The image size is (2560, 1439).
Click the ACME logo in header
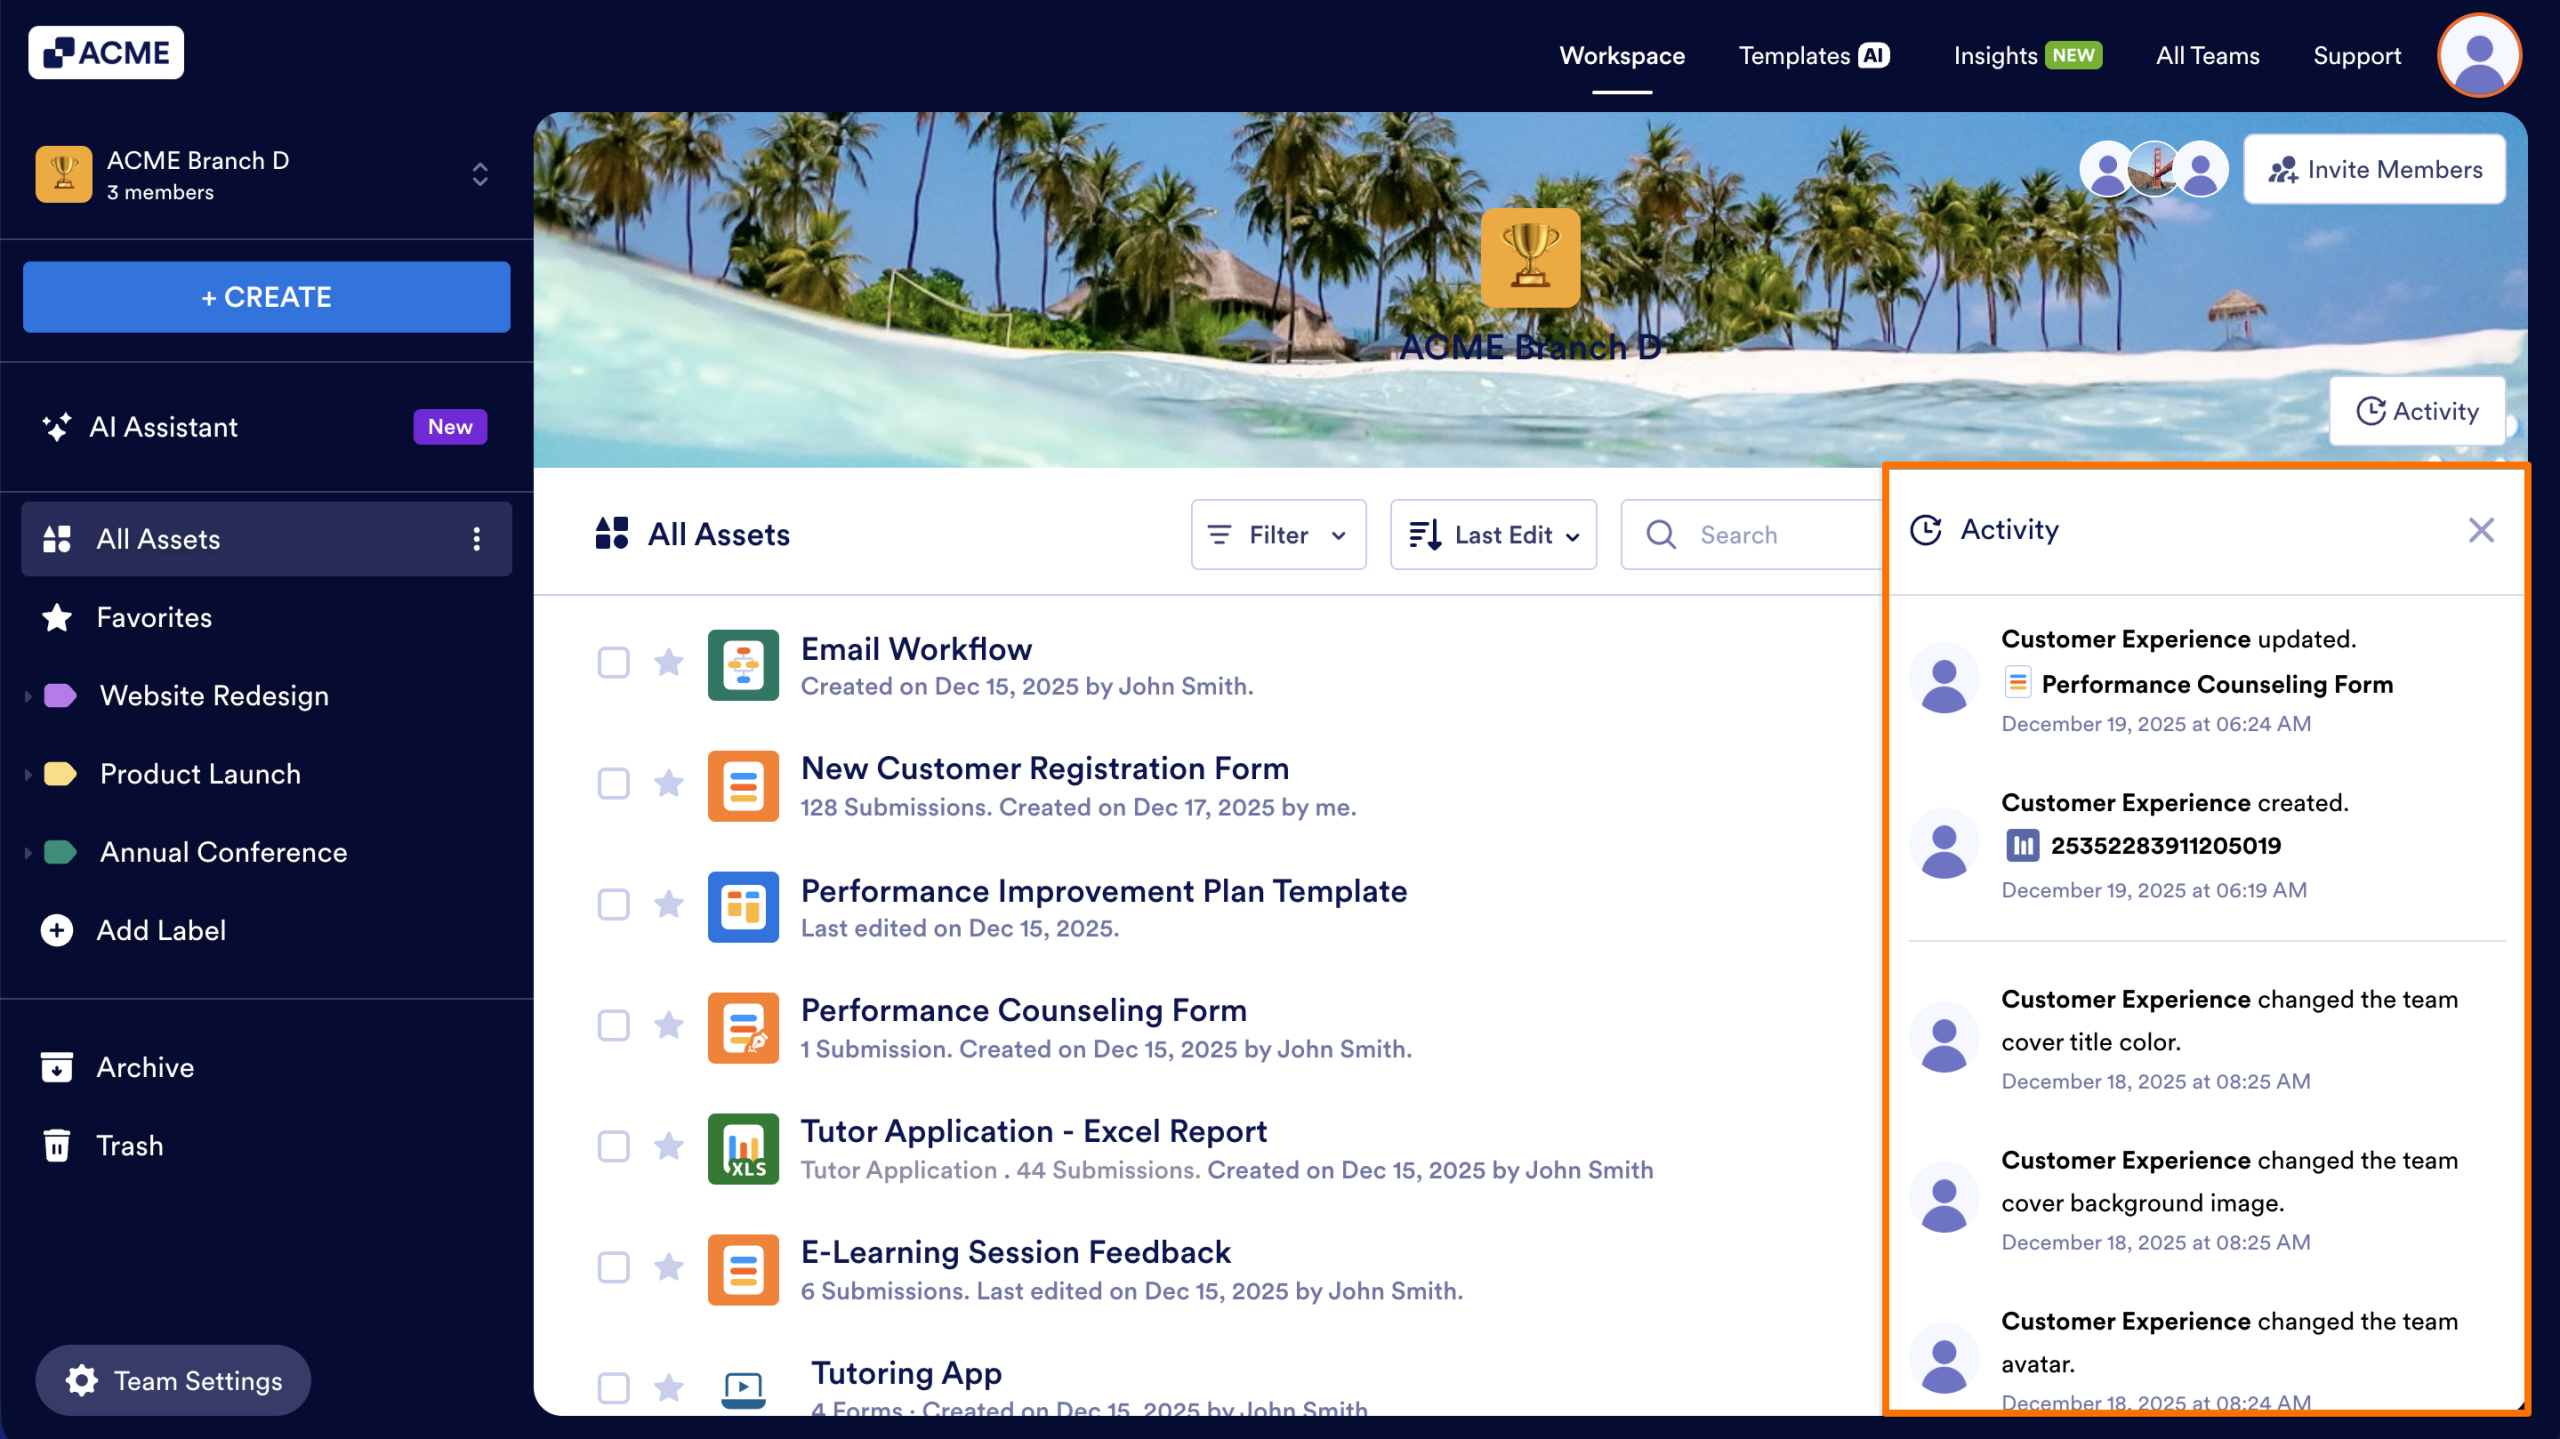(x=106, y=53)
